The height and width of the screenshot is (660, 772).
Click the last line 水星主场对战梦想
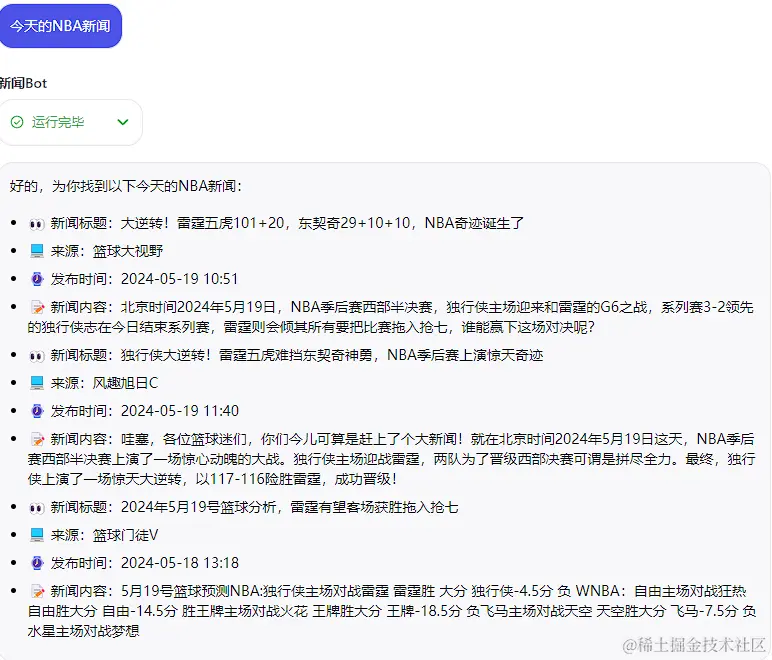click(x=84, y=631)
